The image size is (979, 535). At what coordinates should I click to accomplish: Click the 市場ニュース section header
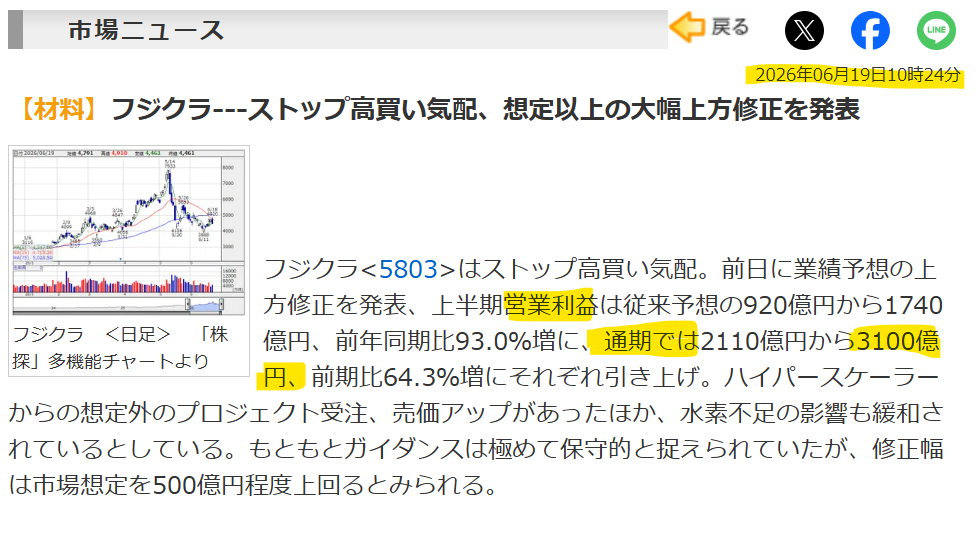point(146,29)
